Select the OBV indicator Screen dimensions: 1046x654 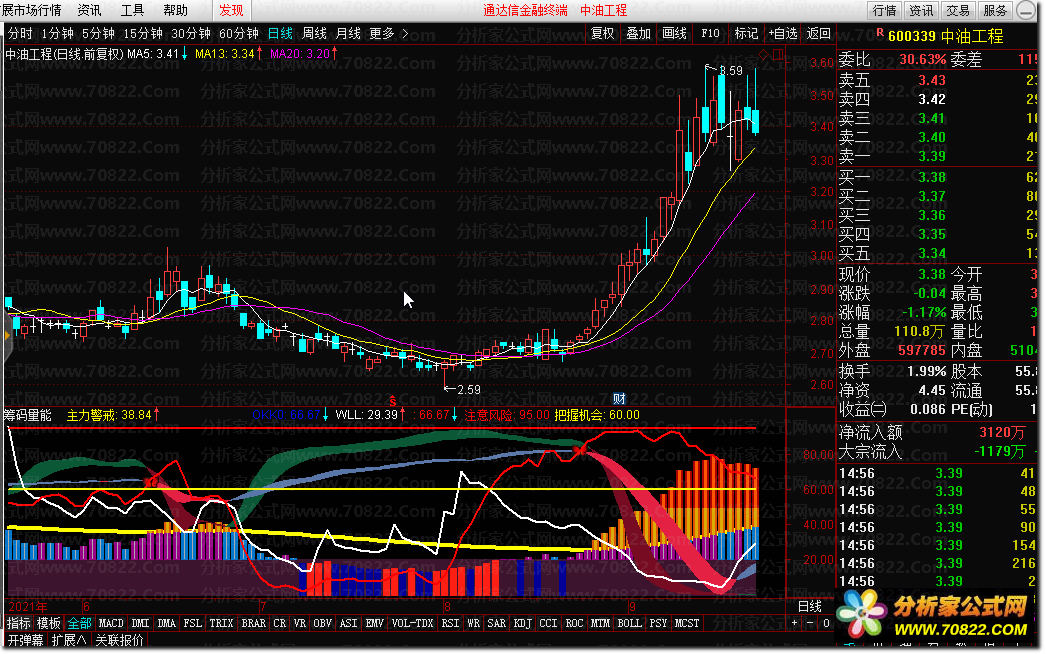322,623
